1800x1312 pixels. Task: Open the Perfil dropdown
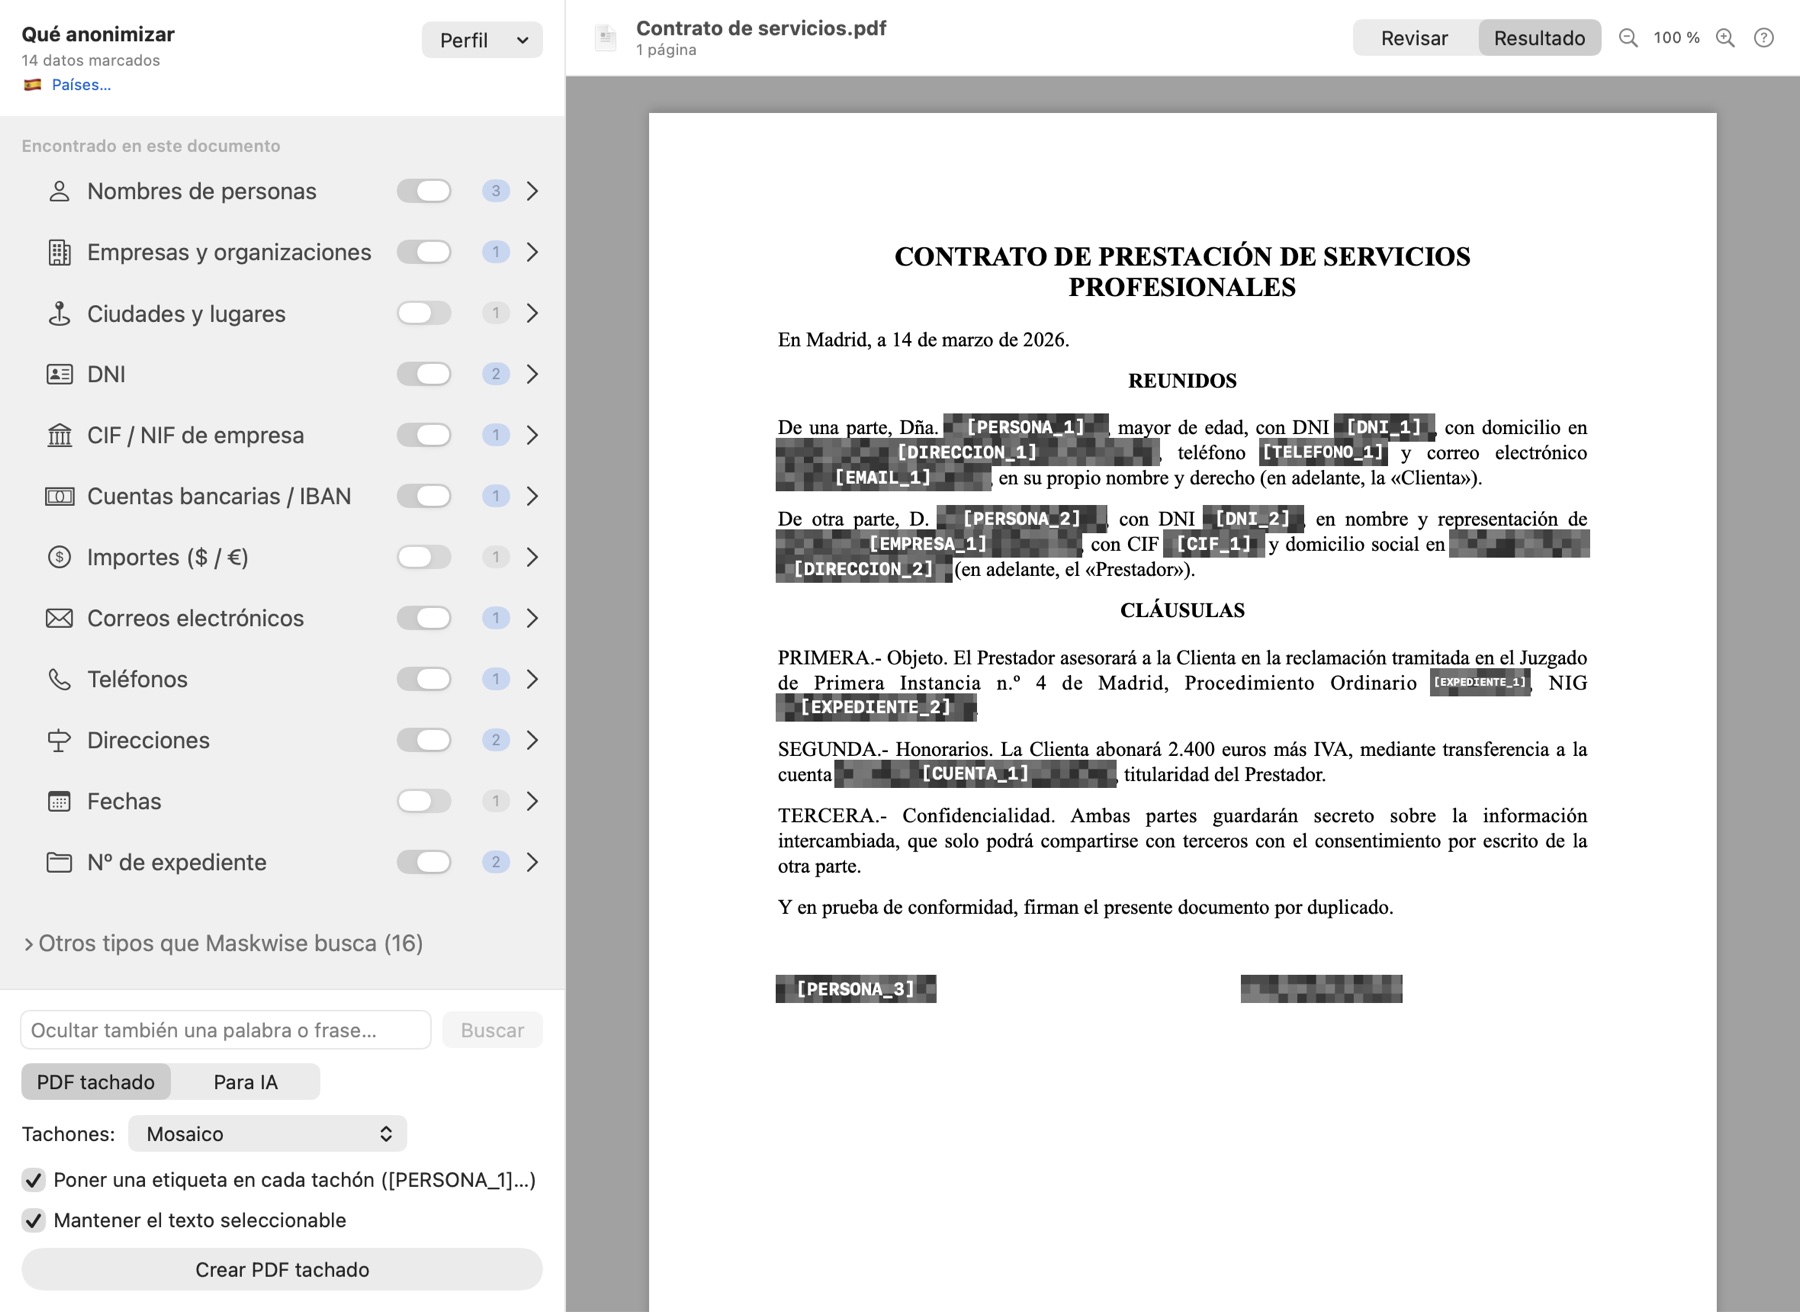482,40
